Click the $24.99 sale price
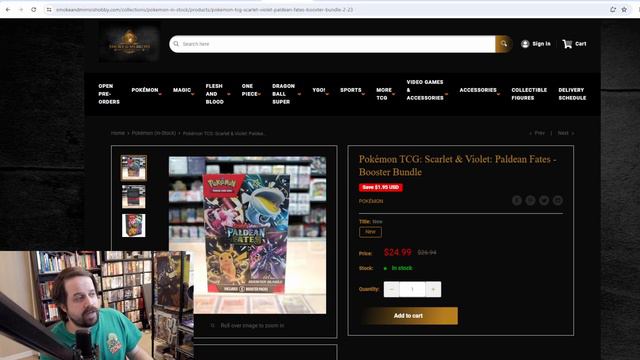The height and width of the screenshot is (360, 640). pos(398,252)
